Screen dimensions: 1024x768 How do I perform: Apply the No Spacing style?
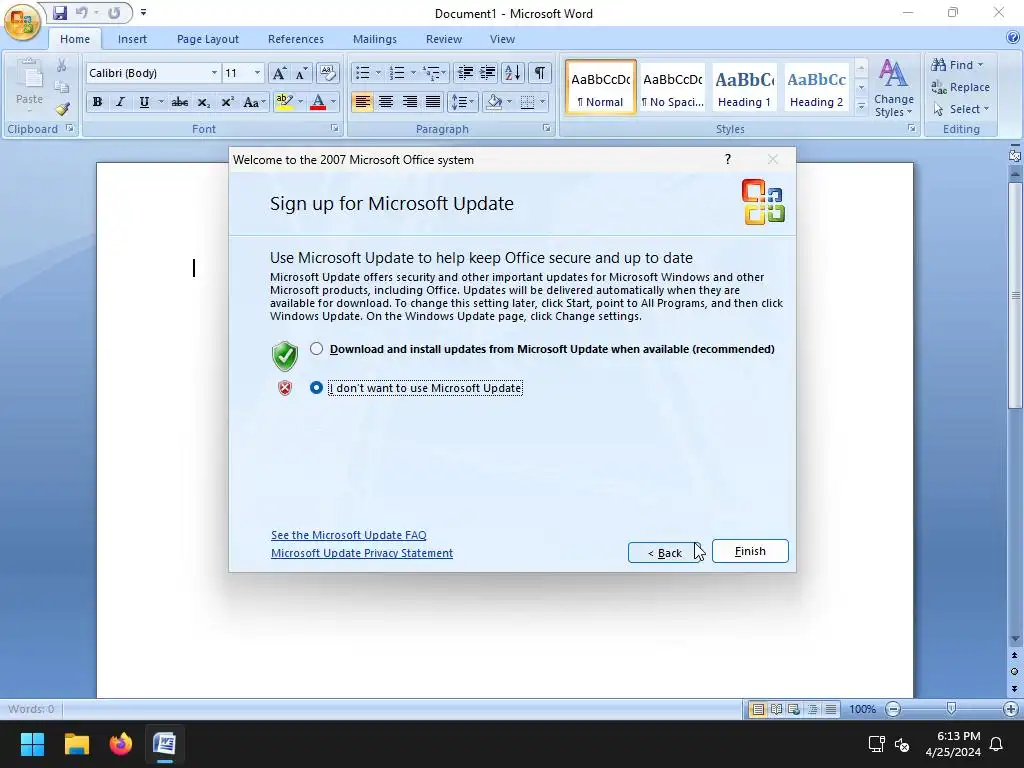[673, 88]
